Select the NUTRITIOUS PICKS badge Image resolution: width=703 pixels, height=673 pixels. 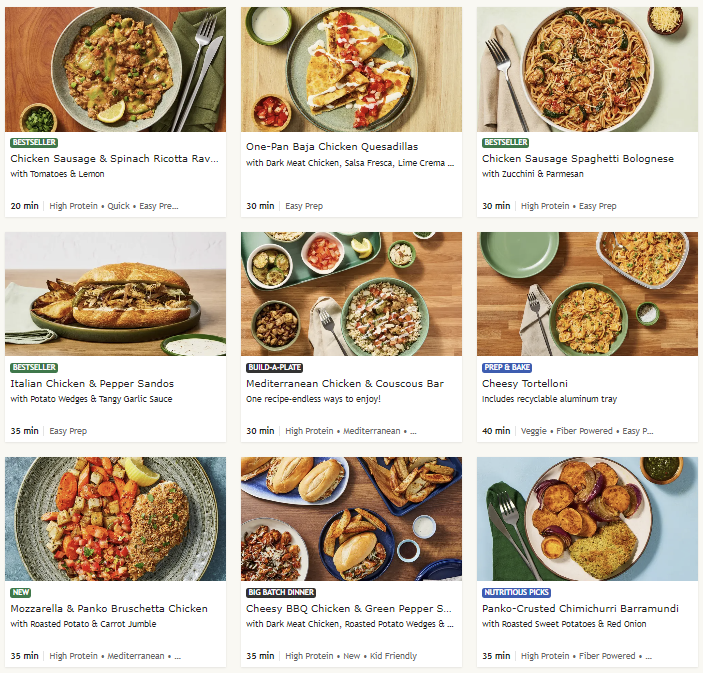coord(516,593)
